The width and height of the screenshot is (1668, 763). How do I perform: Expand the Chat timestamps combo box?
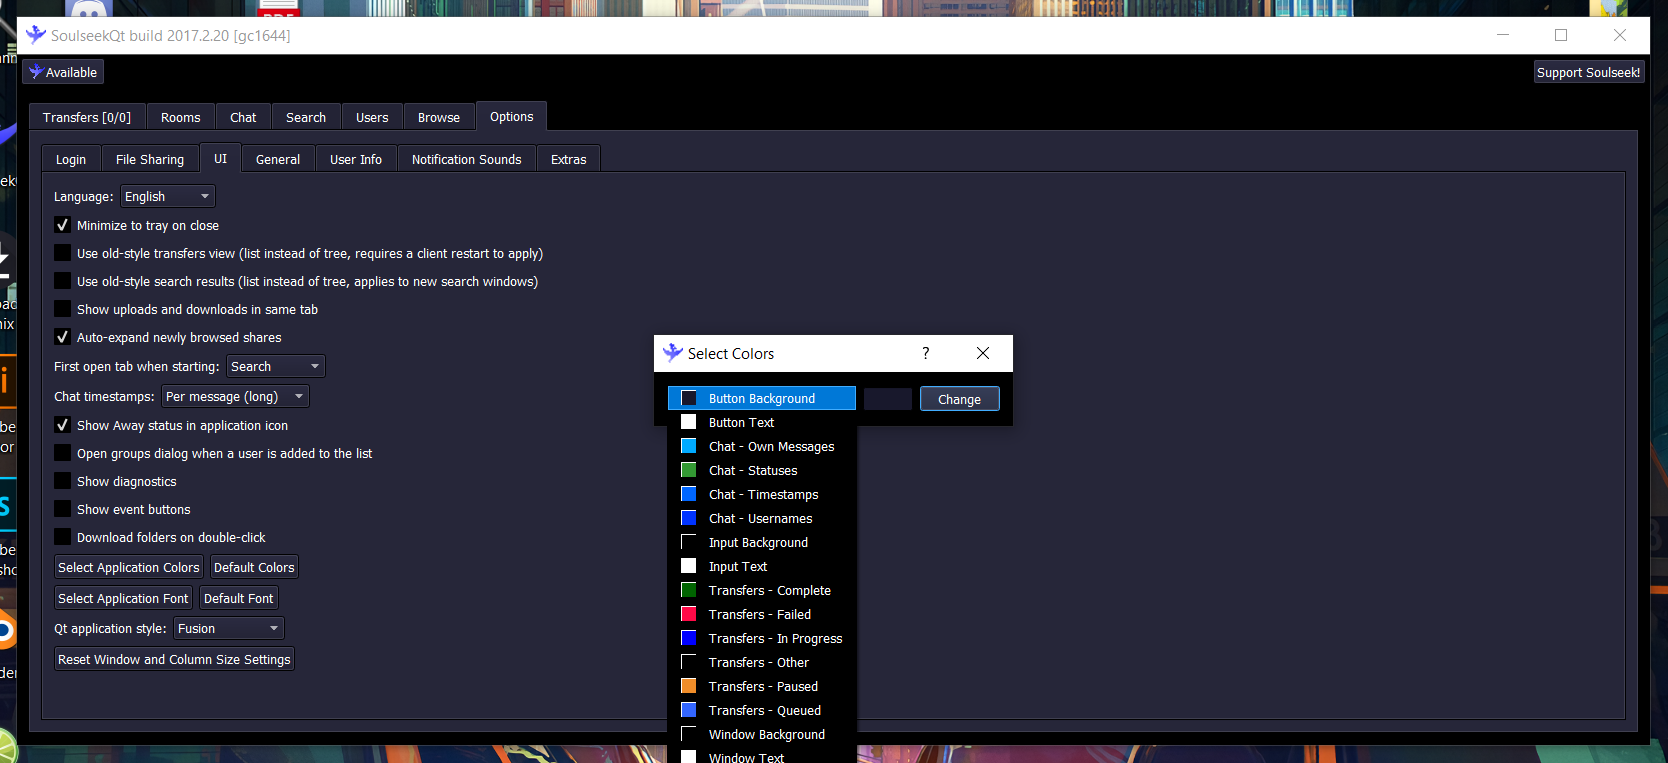(235, 397)
